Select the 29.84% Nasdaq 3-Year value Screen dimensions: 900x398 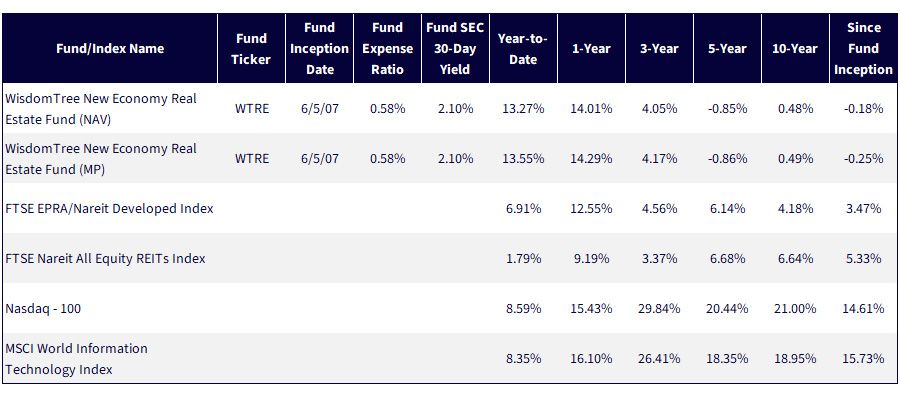[x=659, y=308]
